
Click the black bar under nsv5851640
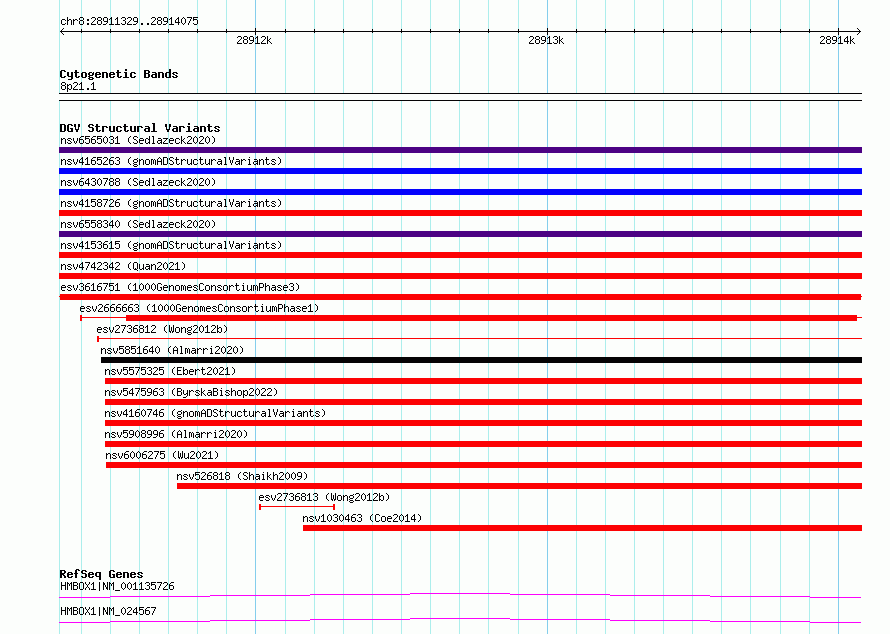click(x=481, y=360)
